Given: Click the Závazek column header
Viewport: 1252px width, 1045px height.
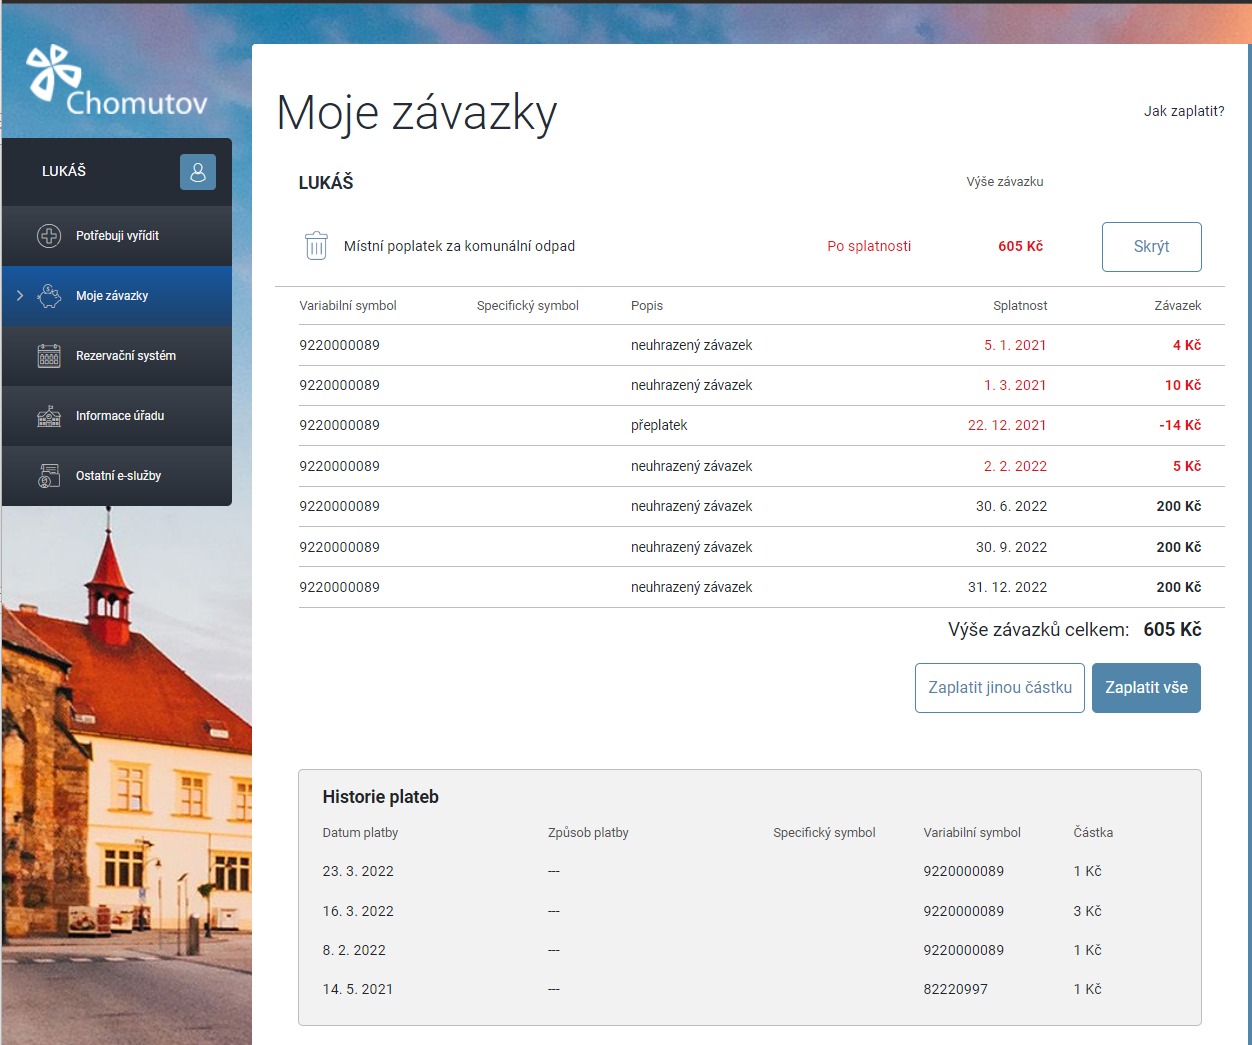Looking at the screenshot, I should pos(1178,306).
